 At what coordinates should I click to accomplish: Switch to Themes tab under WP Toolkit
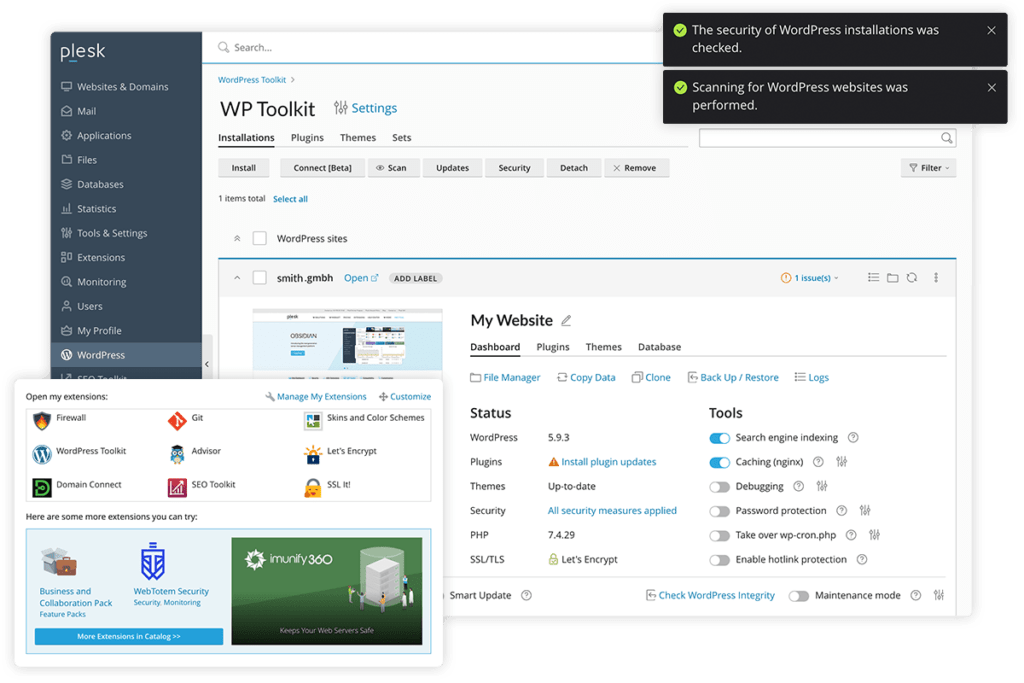click(357, 138)
